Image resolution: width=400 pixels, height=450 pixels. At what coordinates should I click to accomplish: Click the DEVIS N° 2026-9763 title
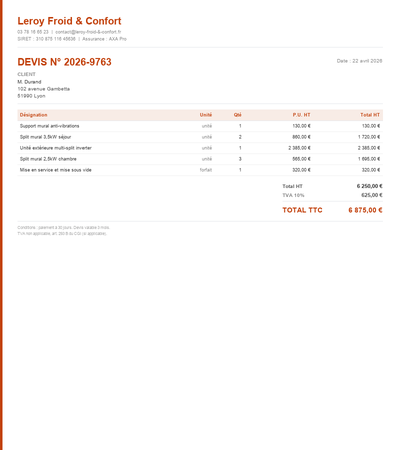pos(64,62)
